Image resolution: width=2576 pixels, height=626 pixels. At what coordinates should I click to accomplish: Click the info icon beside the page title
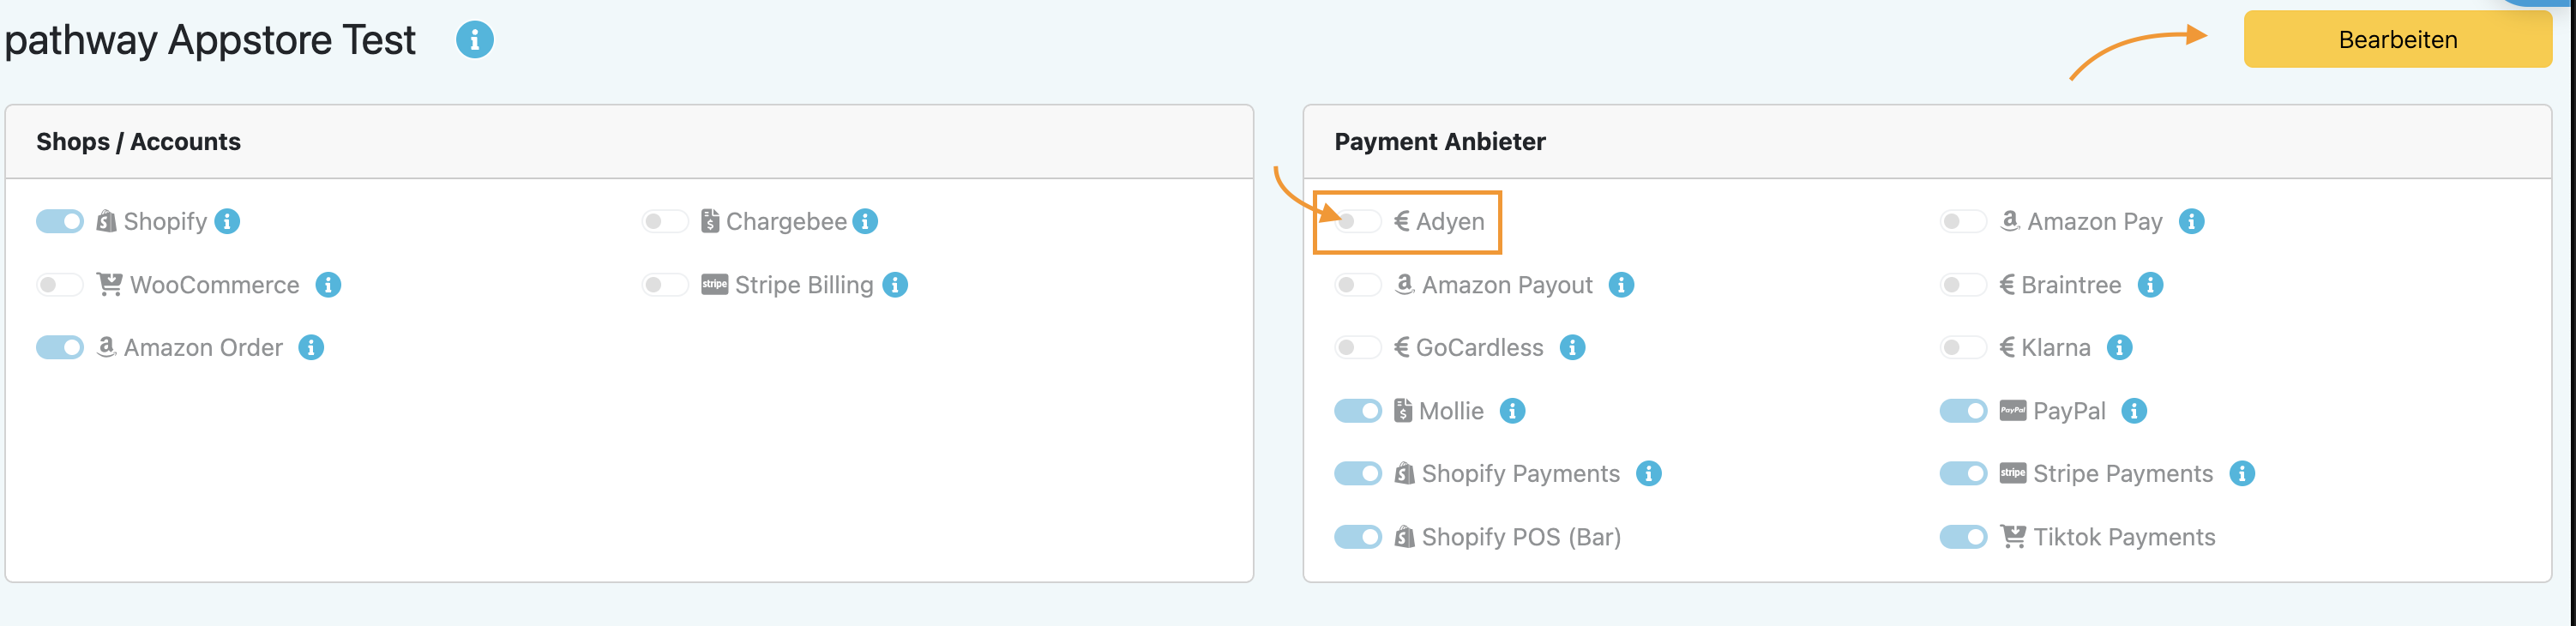pyautogui.click(x=474, y=40)
